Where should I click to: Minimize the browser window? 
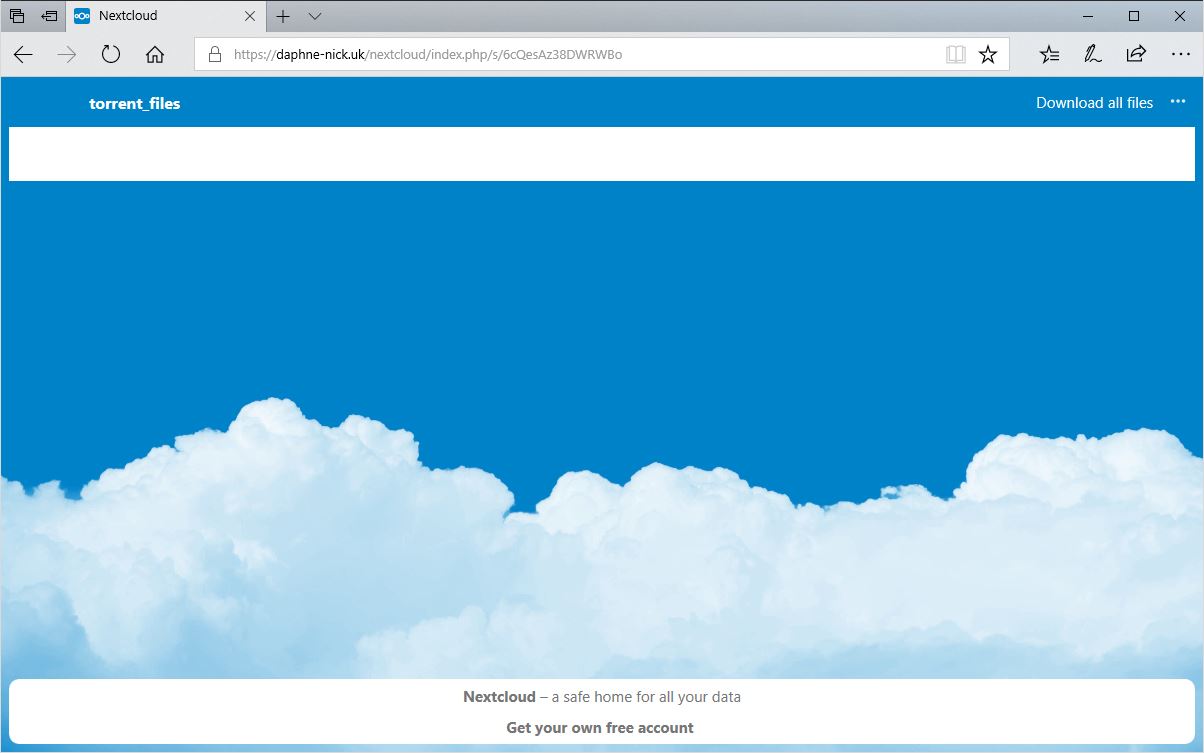(1087, 16)
